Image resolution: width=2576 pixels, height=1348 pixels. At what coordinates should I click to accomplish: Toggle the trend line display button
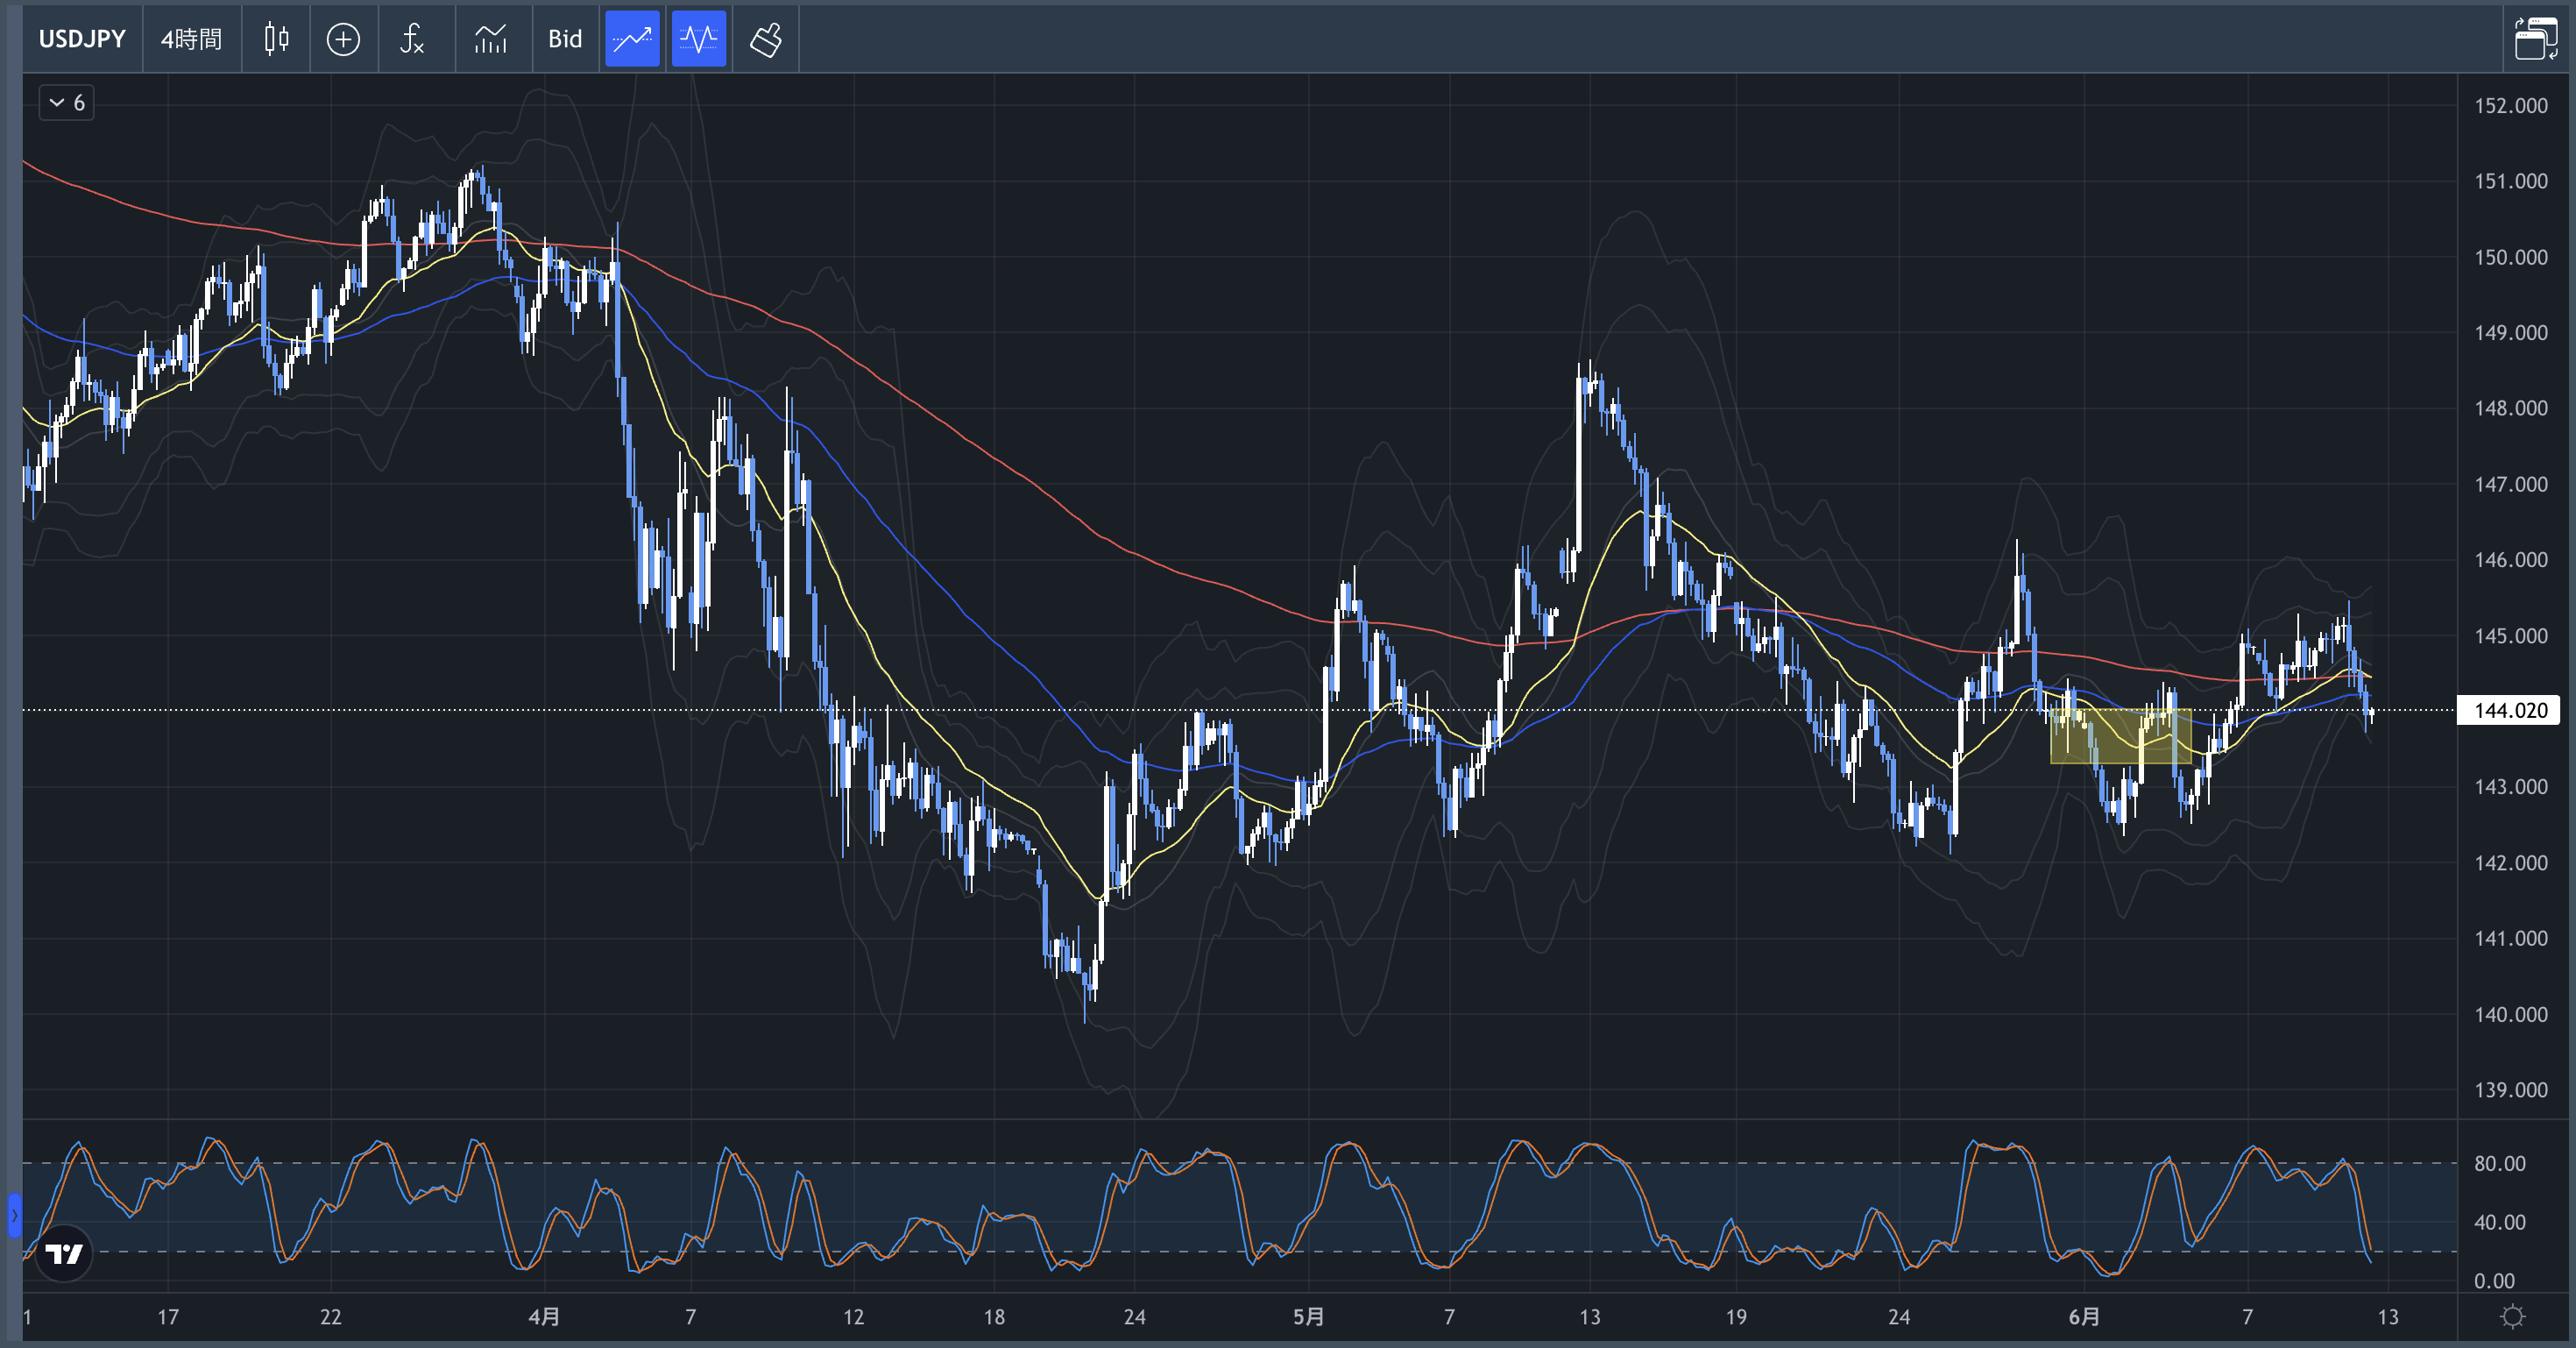(632, 39)
